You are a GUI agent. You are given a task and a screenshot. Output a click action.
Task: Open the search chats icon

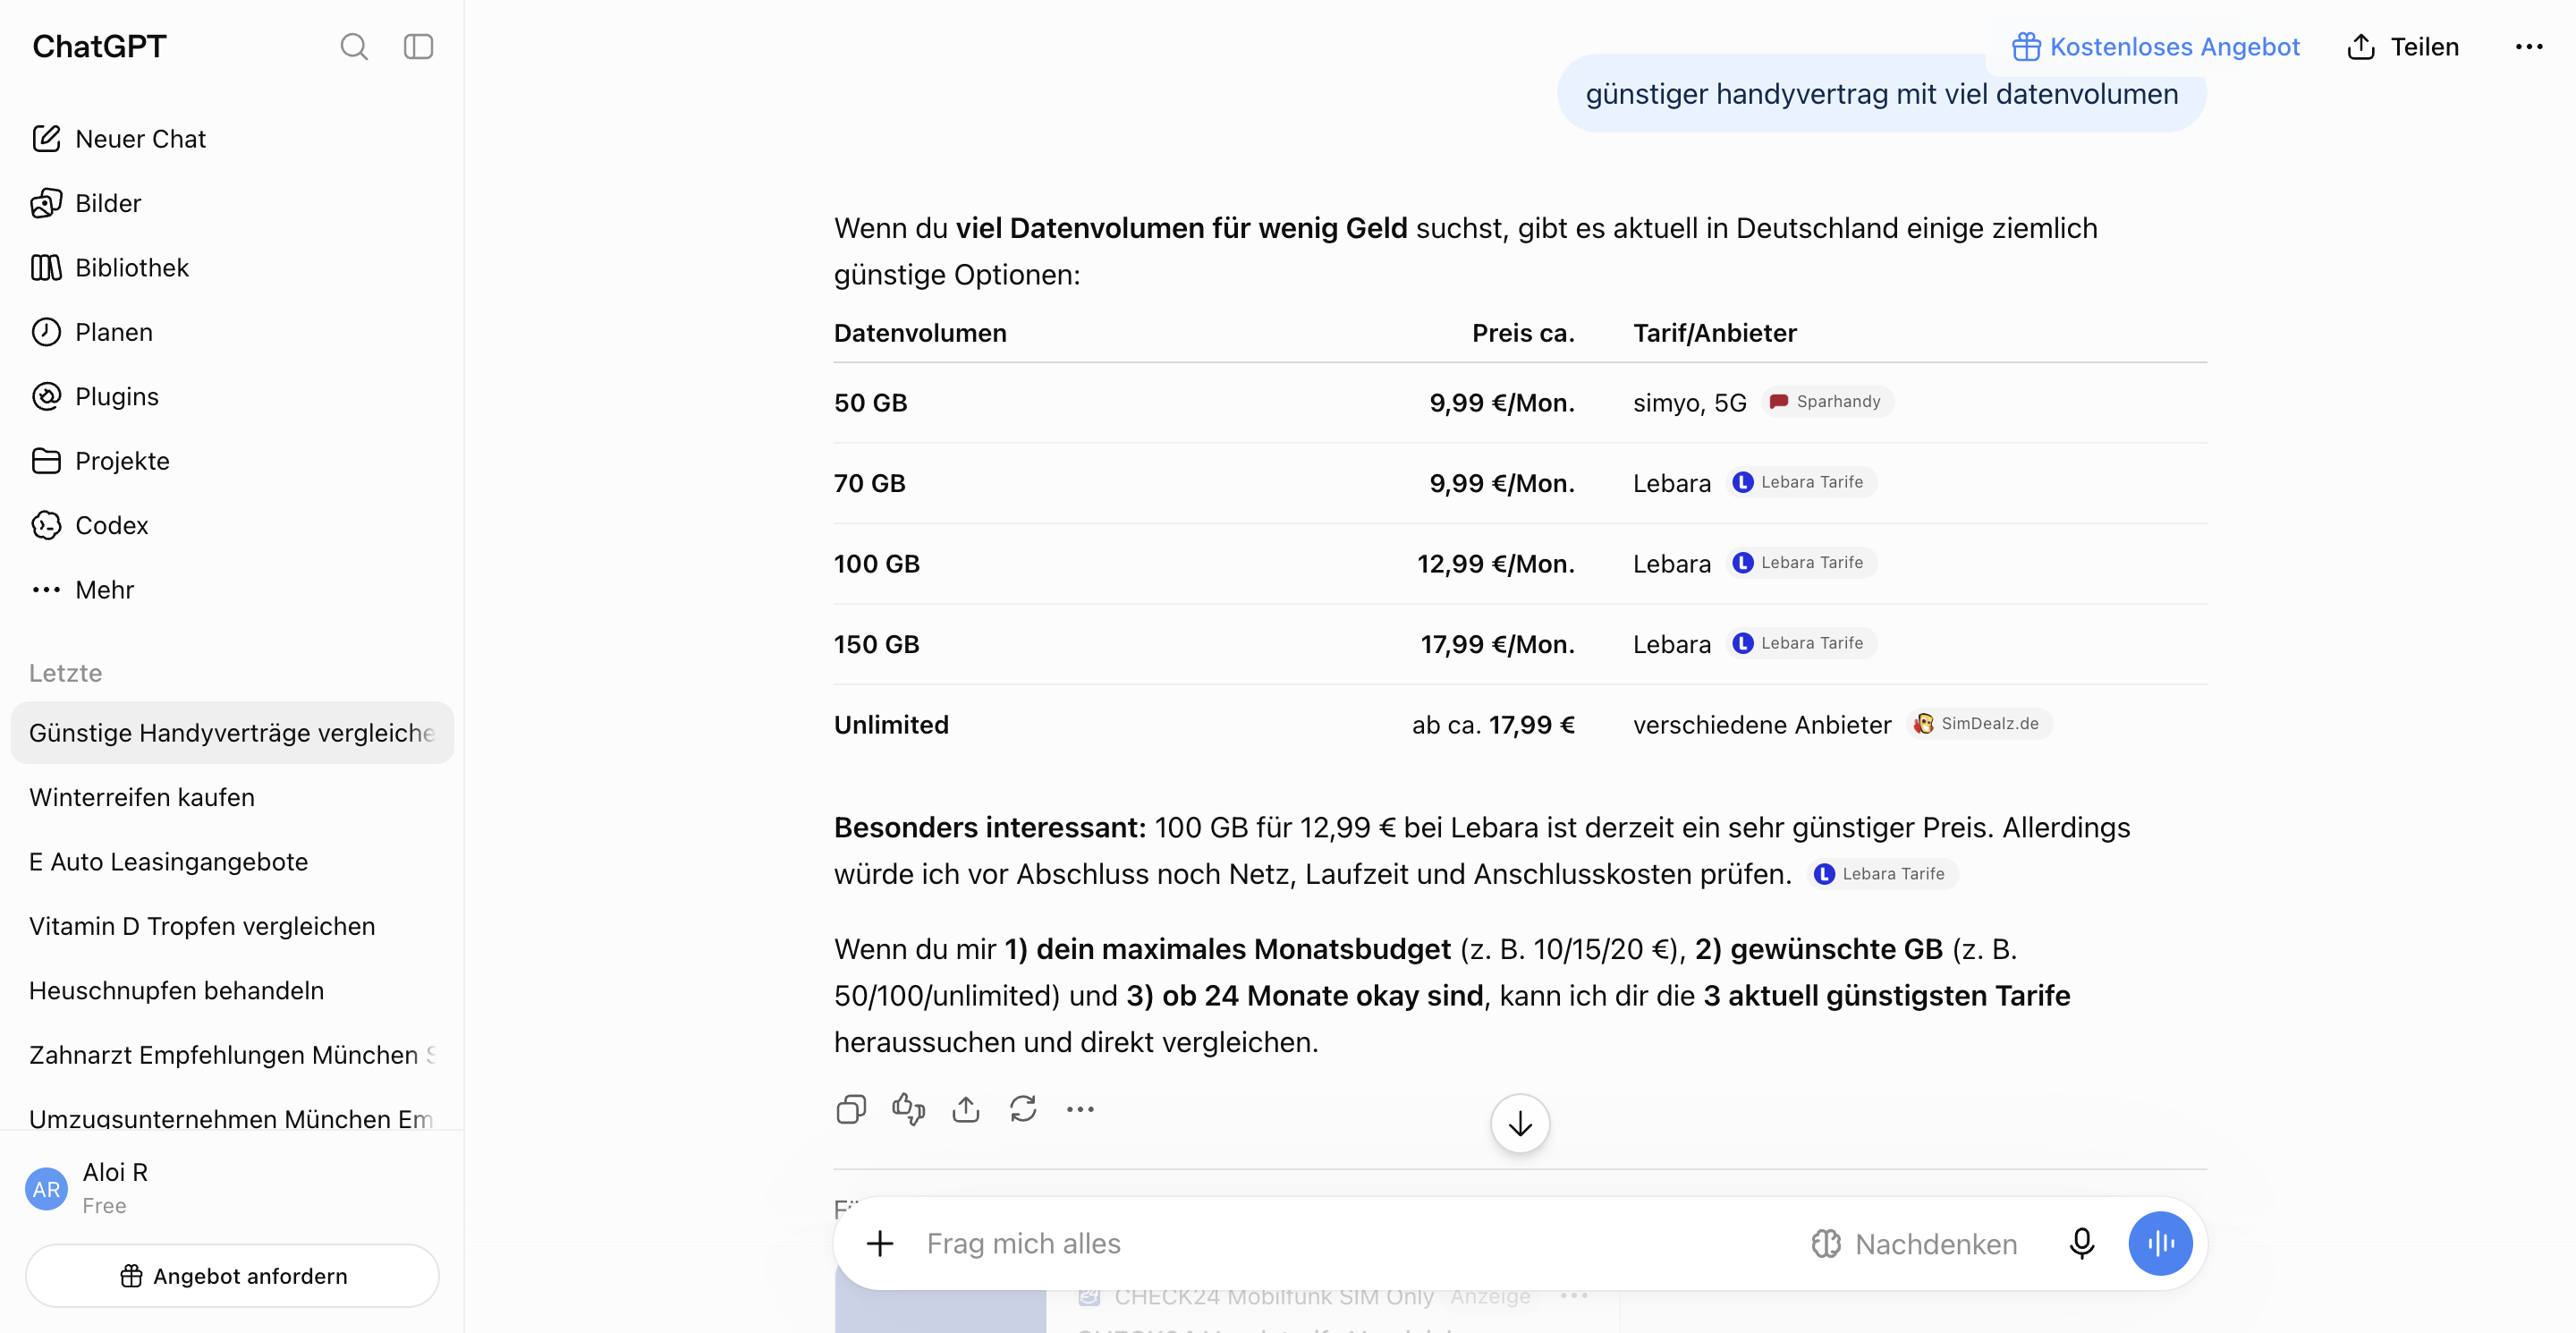[x=353, y=47]
